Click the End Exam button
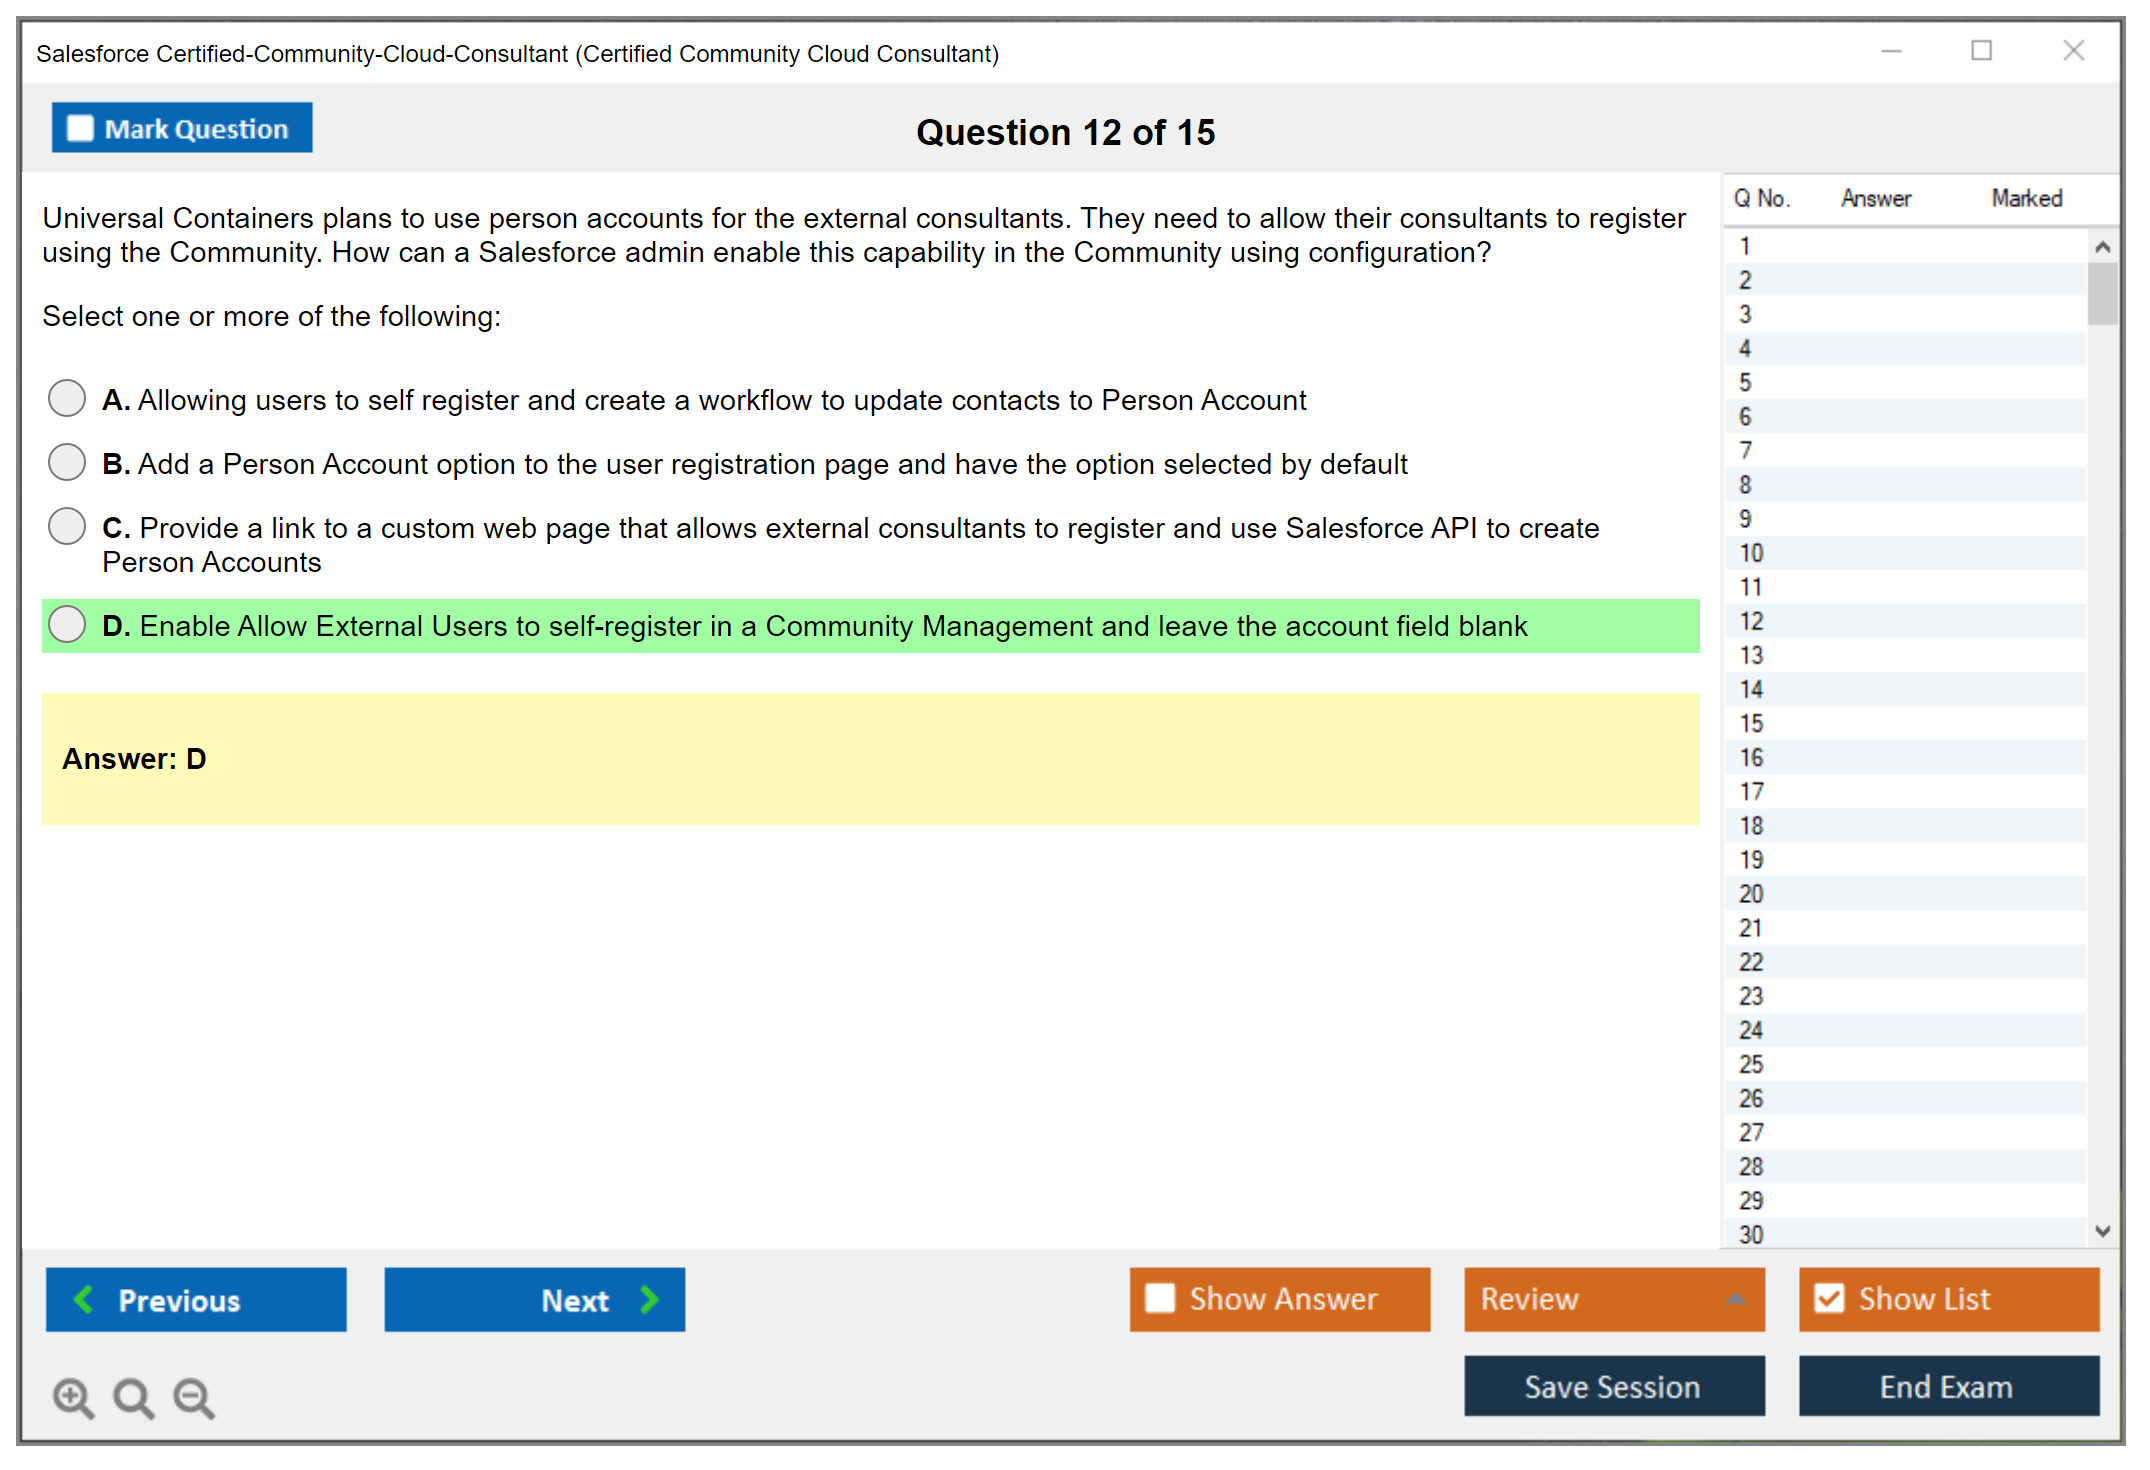The width and height of the screenshot is (2150, 1470). point(1947,1386)
